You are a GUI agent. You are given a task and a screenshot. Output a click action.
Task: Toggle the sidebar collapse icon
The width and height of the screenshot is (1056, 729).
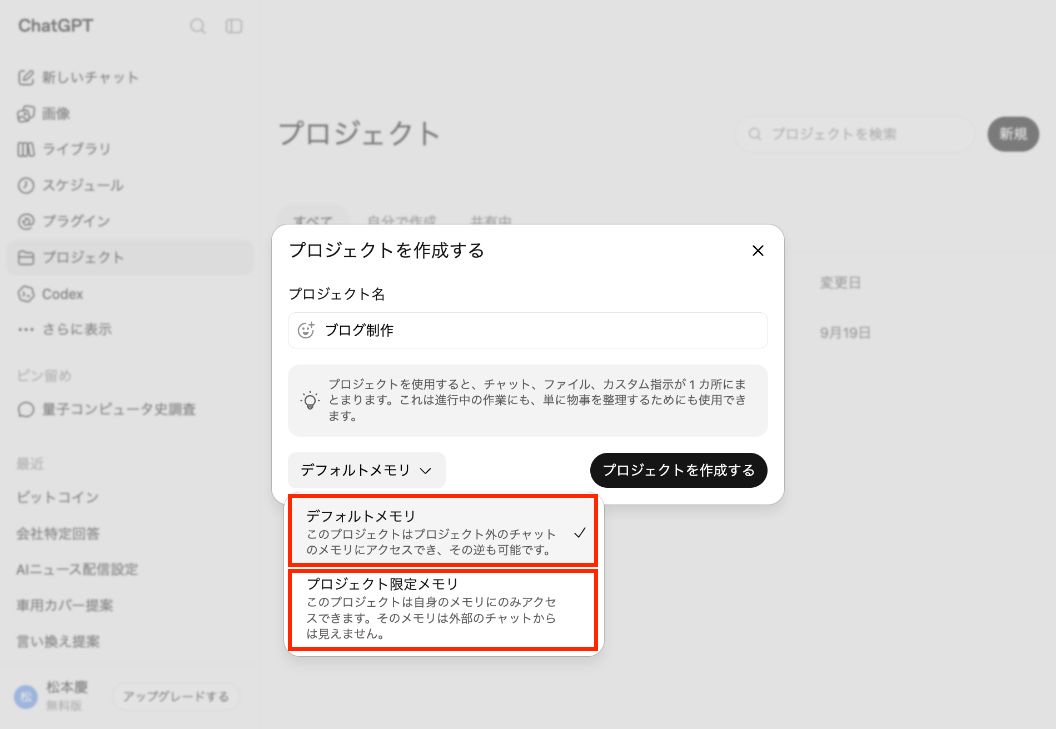tap(234, 26)
